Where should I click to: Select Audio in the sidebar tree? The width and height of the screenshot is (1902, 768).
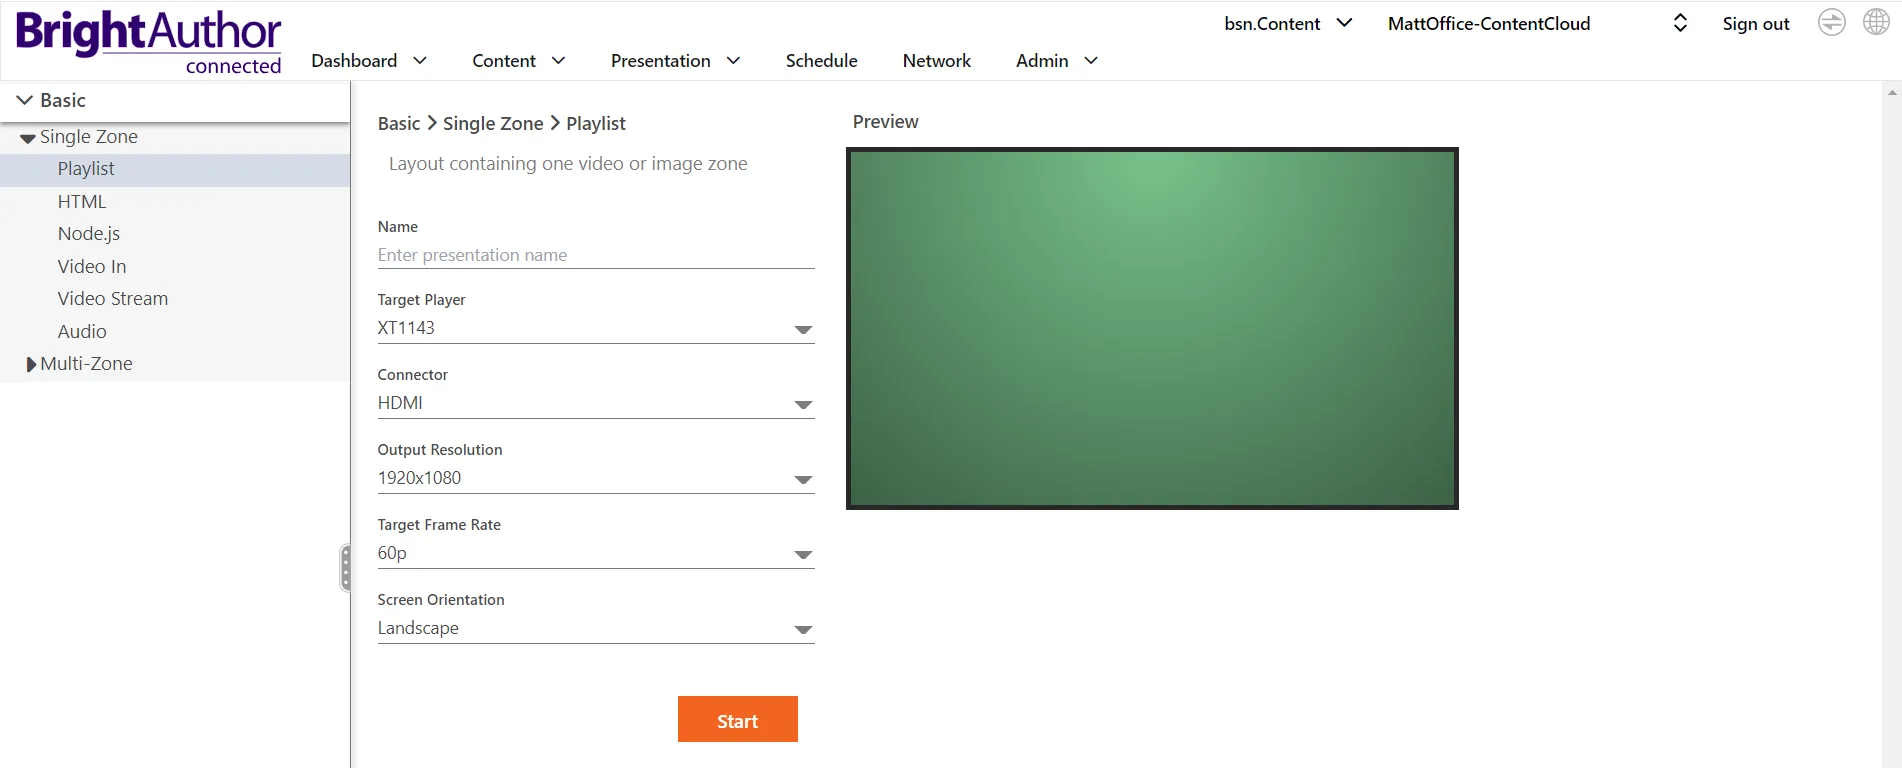pyautogui.click(x=82, y=332)
